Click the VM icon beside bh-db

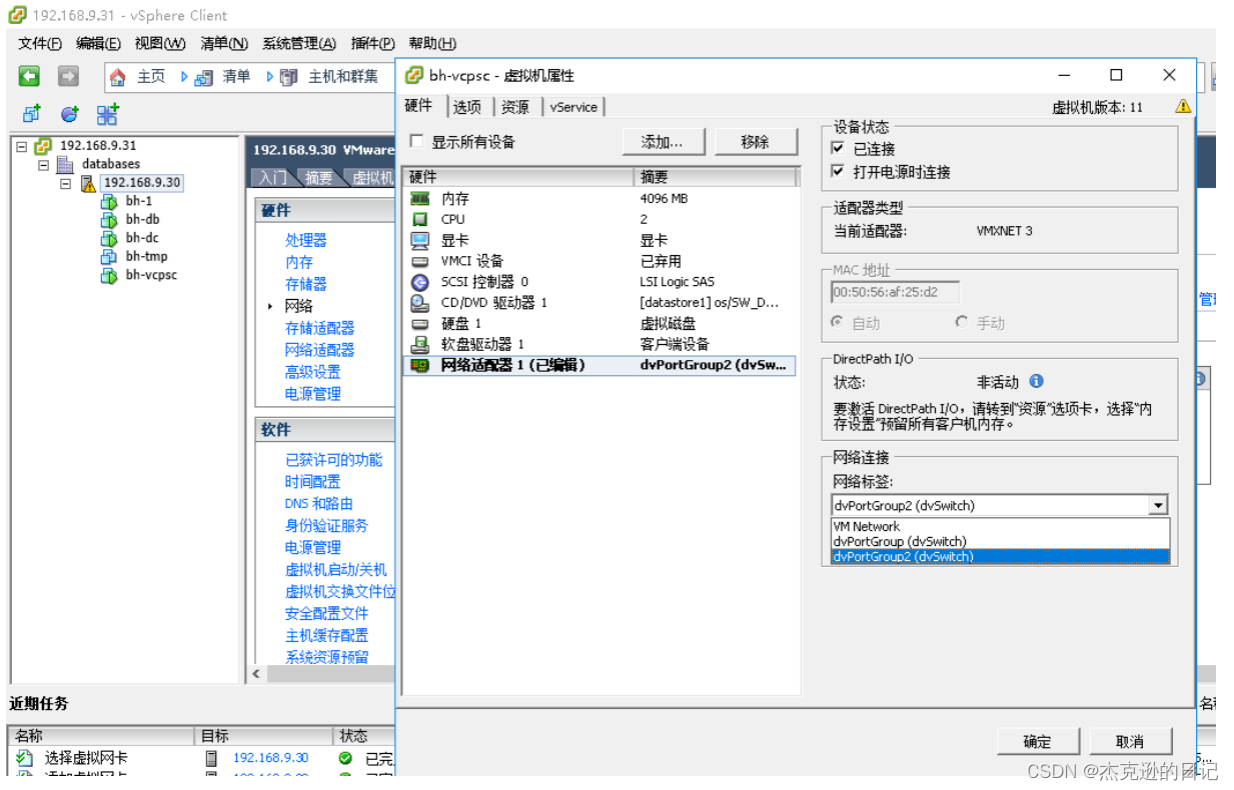[x=109, y=220]
